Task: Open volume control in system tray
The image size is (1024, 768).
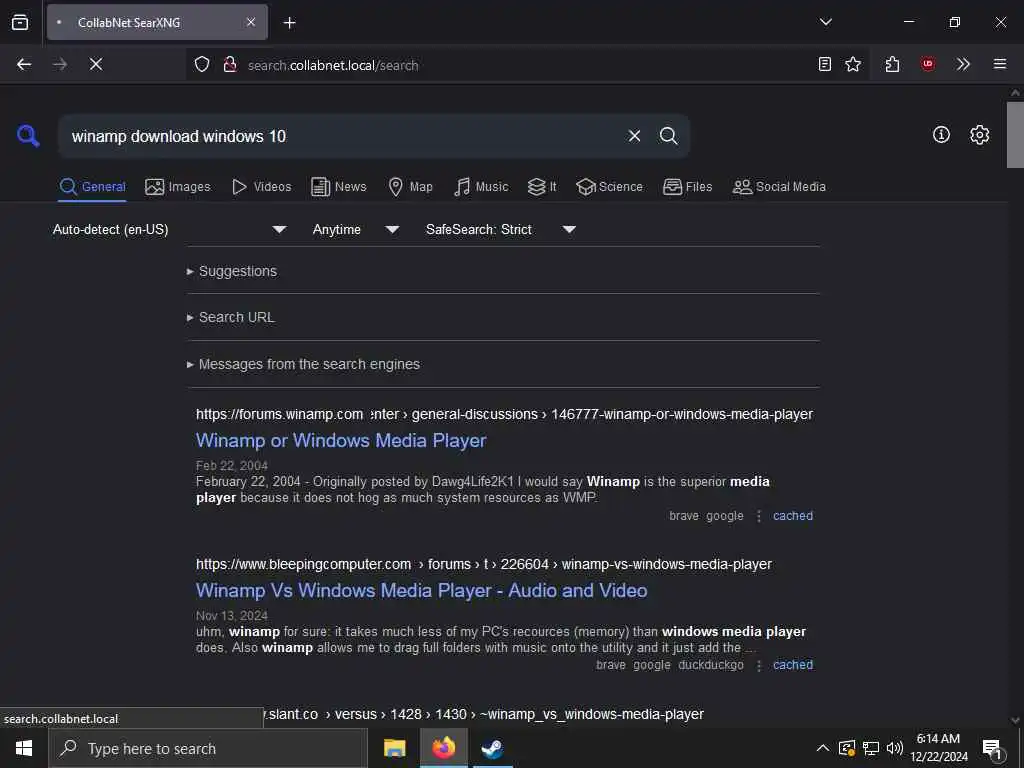Action: 894,748
